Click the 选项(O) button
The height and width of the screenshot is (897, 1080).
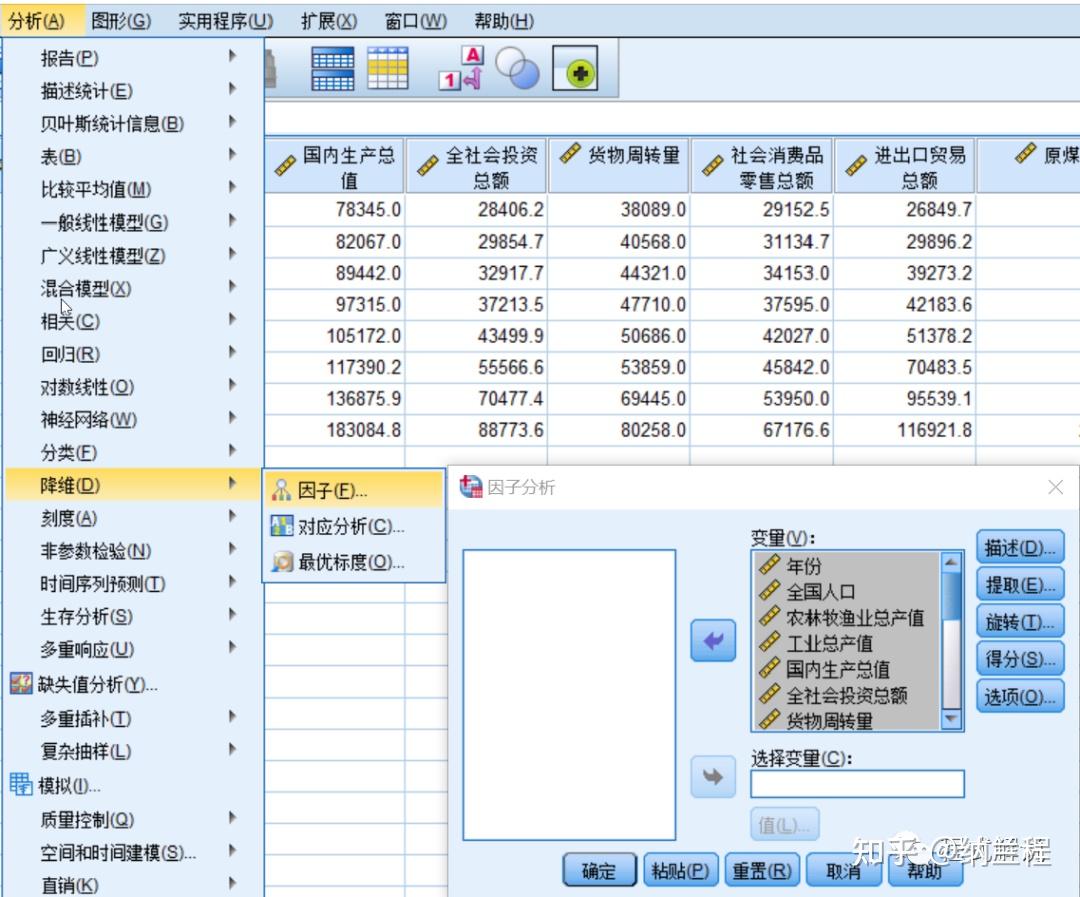(1020, 697)
